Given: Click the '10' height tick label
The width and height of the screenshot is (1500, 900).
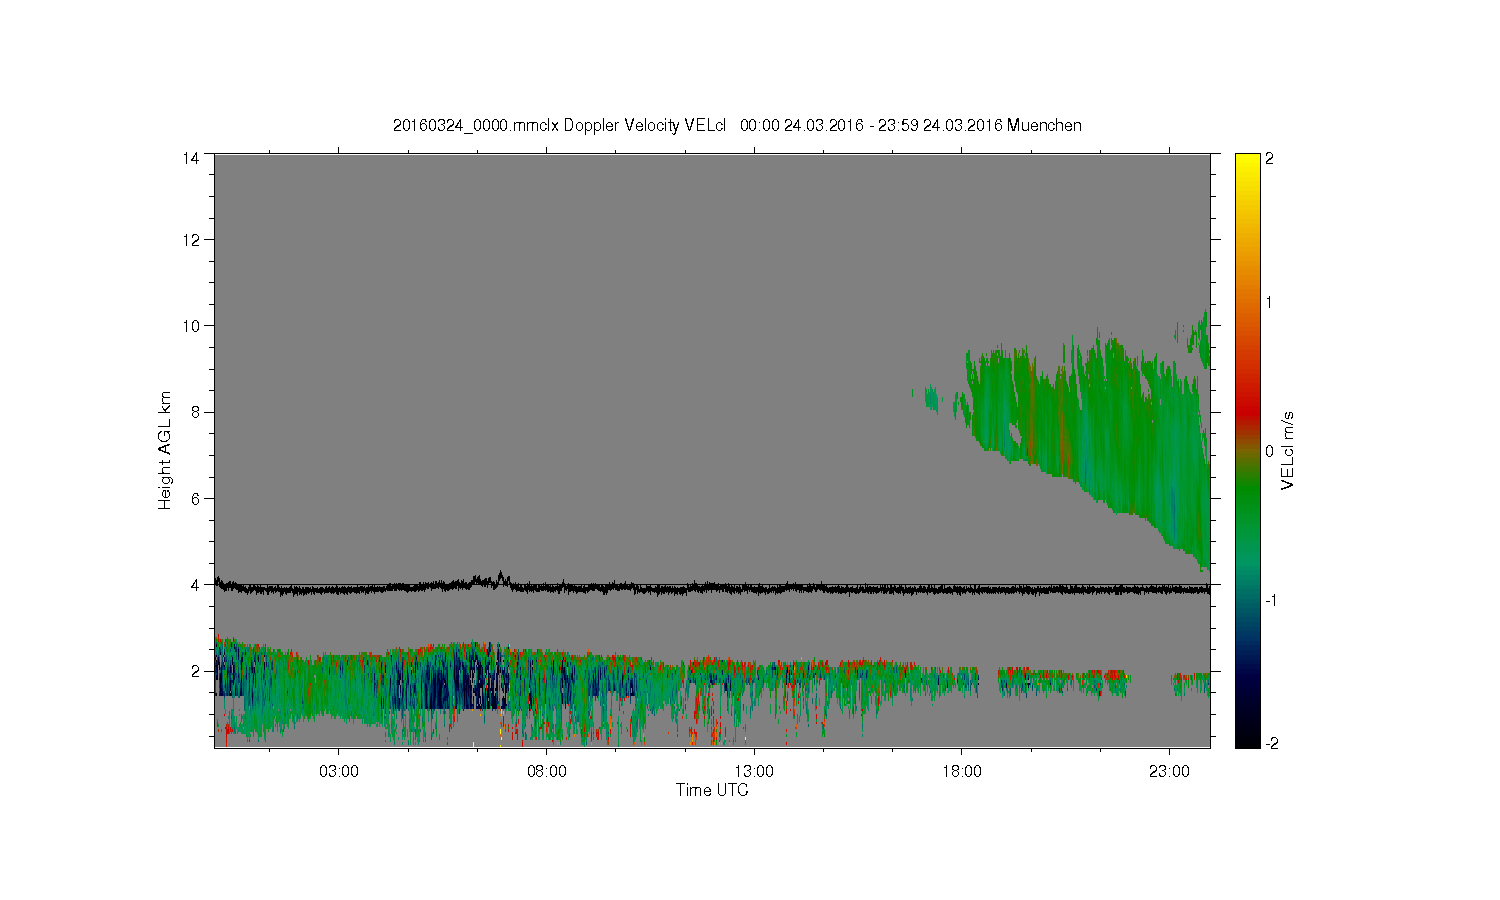Looking at the screenshot, I should [191, 326].
